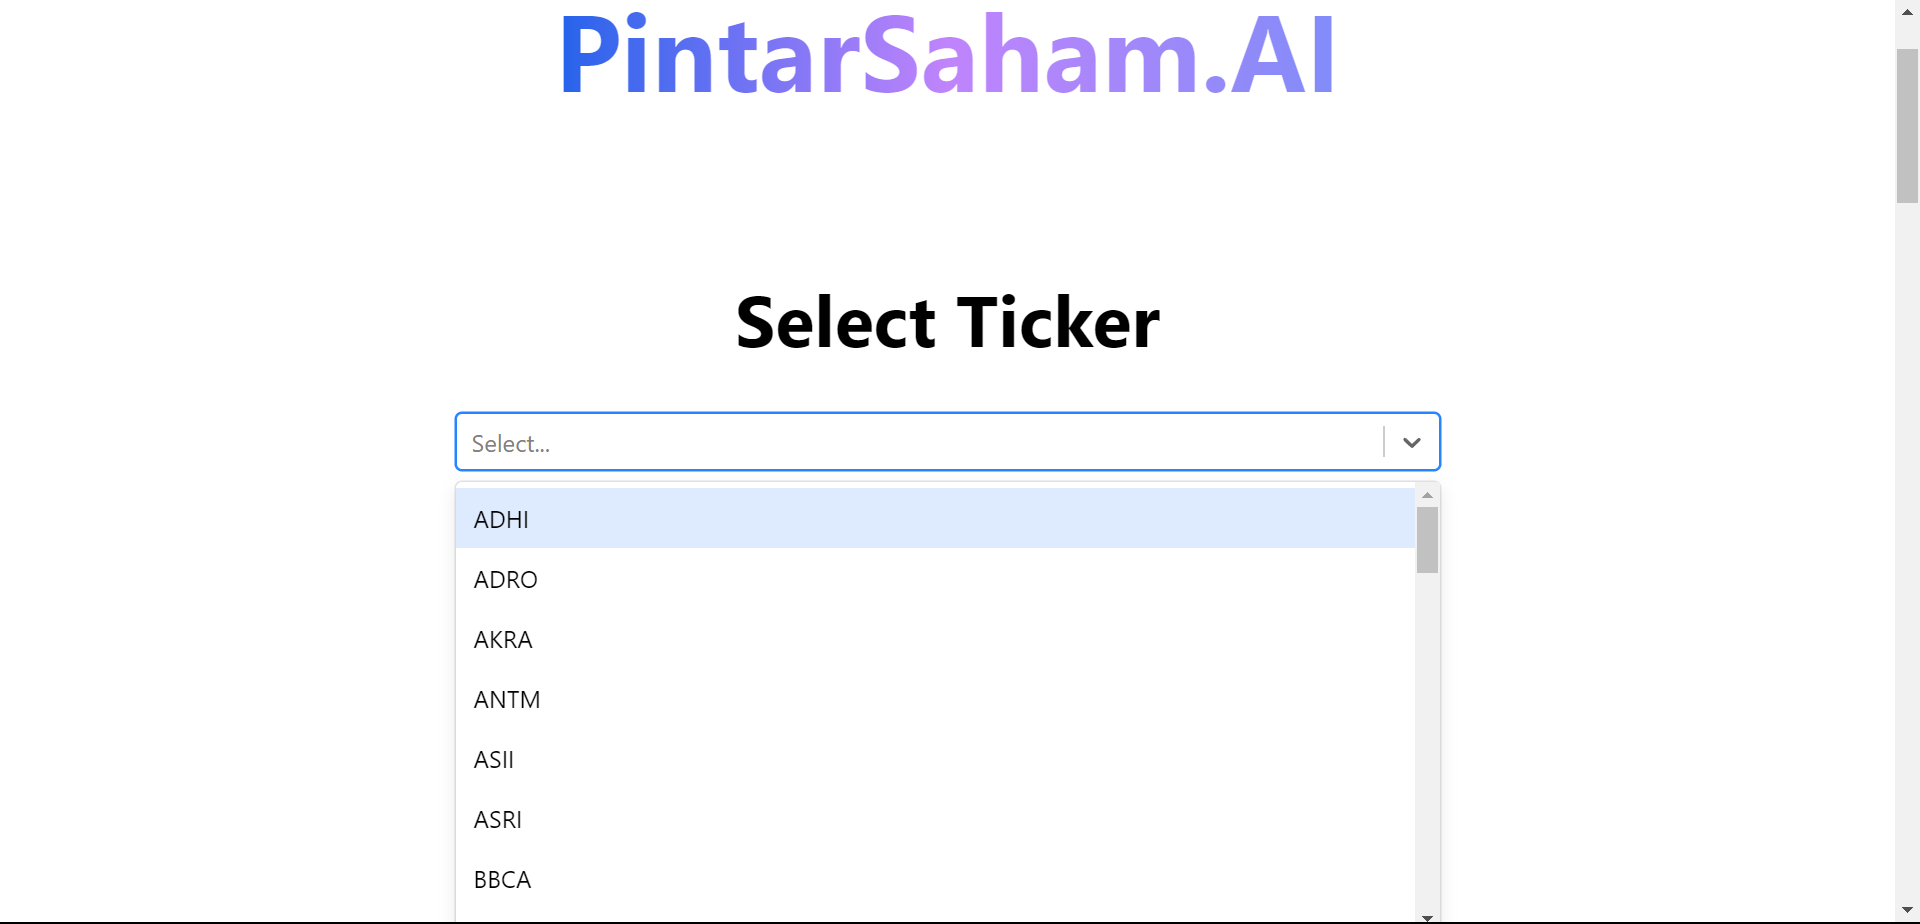
Task: Choose ASII from the list
Action: [x=493, y=759]
